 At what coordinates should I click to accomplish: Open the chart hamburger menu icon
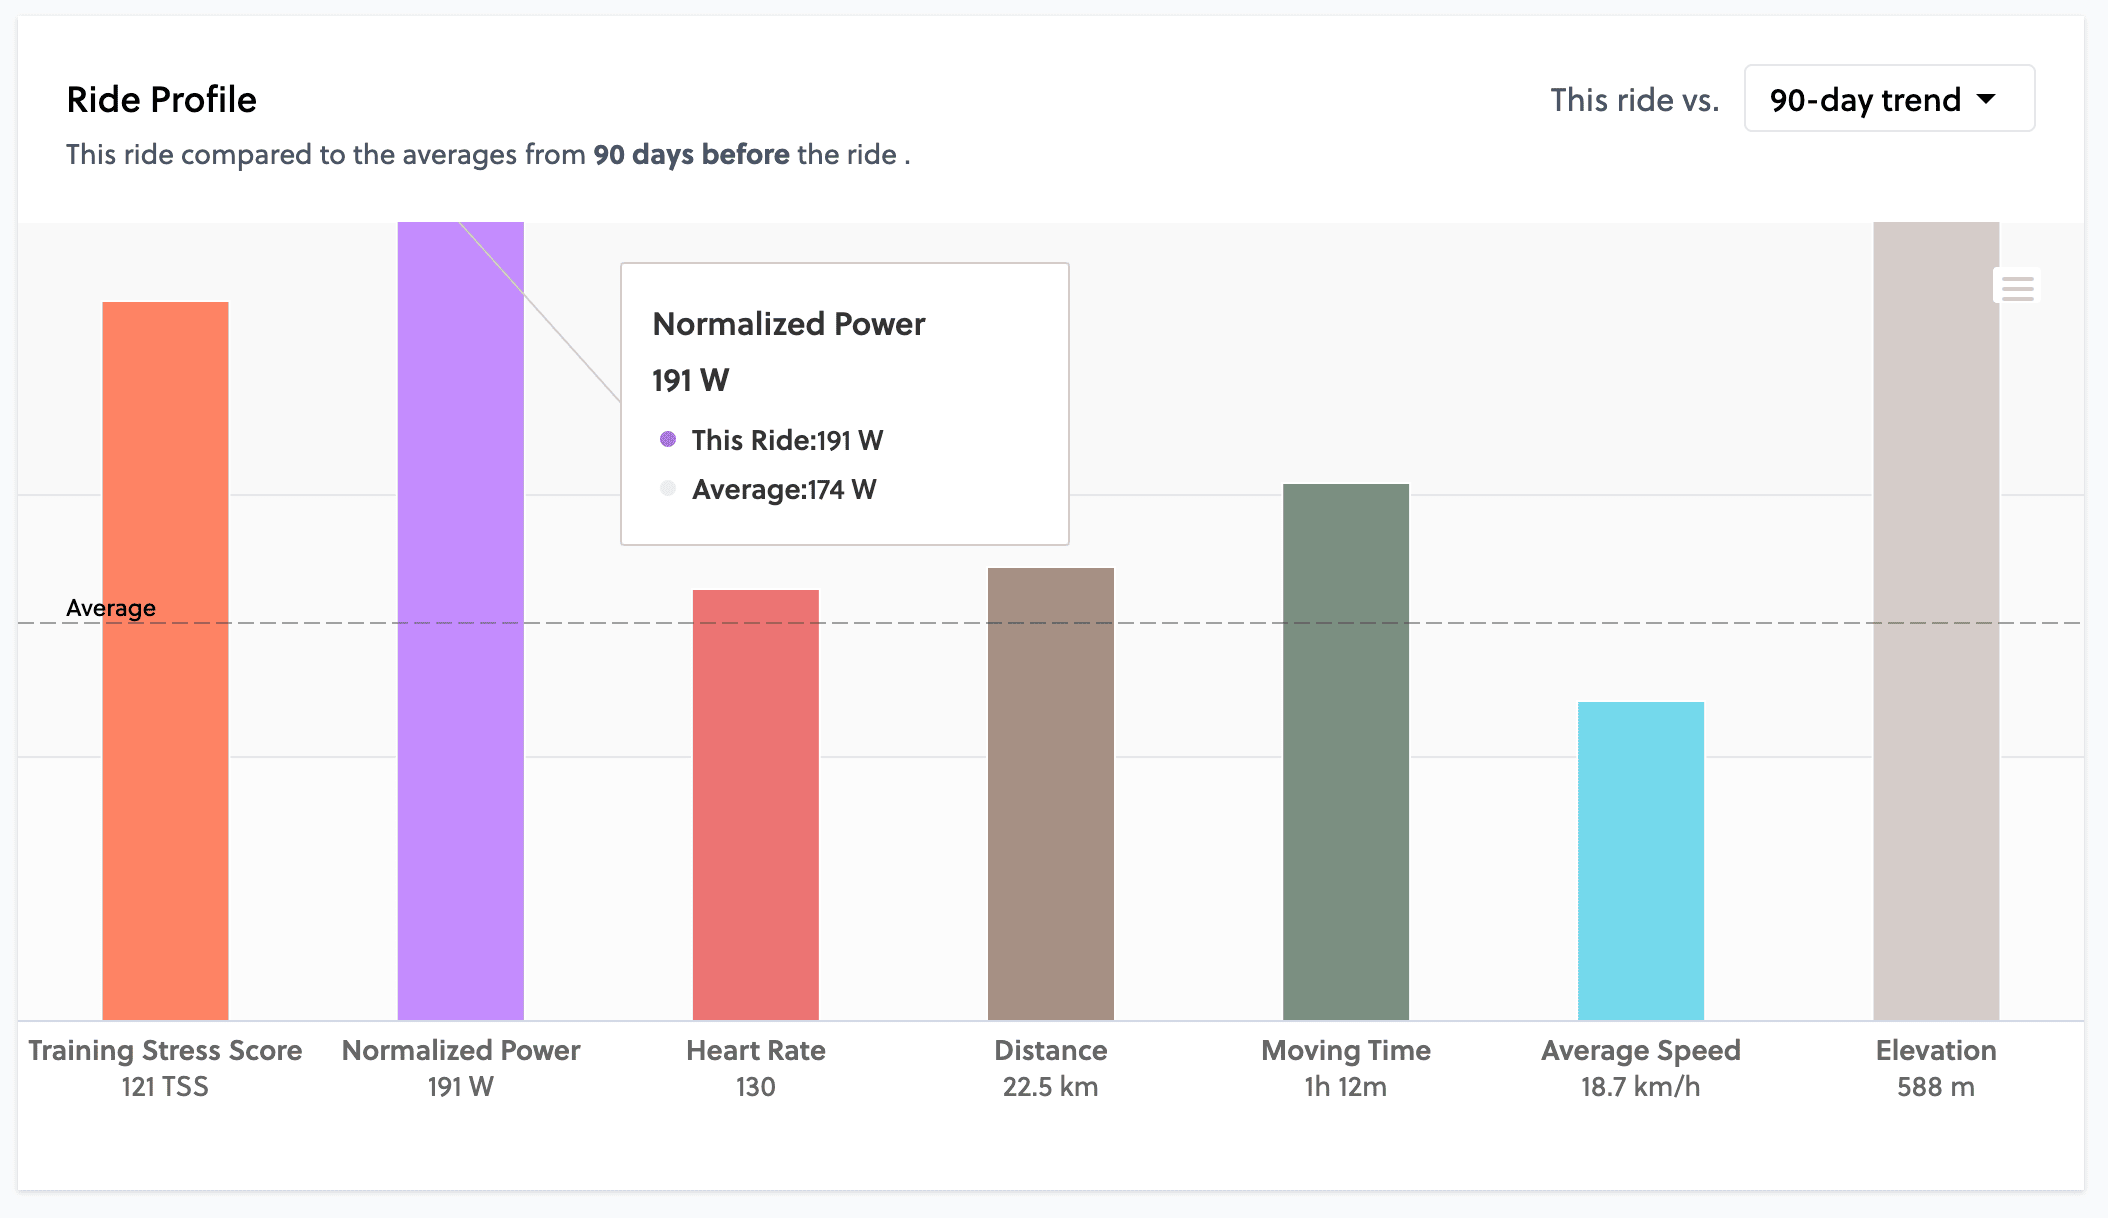point(2017,288)
